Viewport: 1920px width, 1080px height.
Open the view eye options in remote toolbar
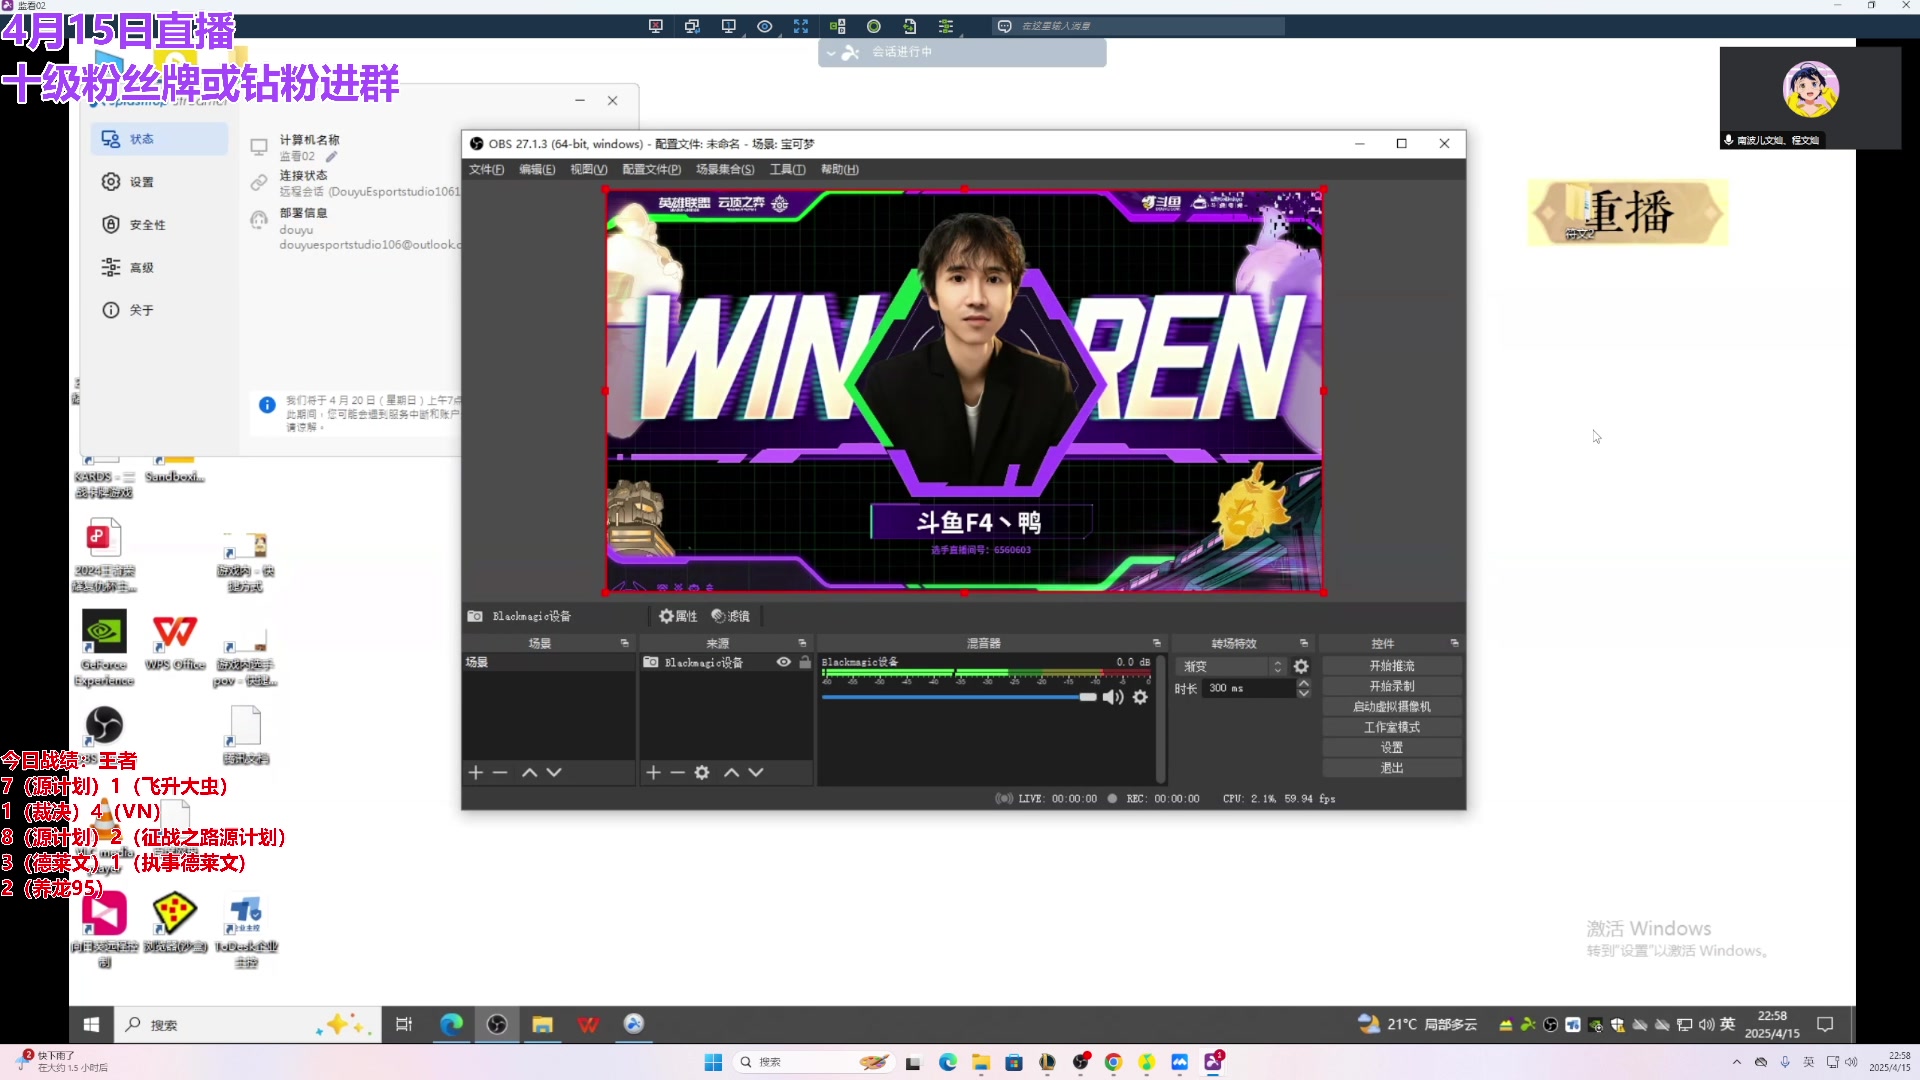(x=765, y=26)
